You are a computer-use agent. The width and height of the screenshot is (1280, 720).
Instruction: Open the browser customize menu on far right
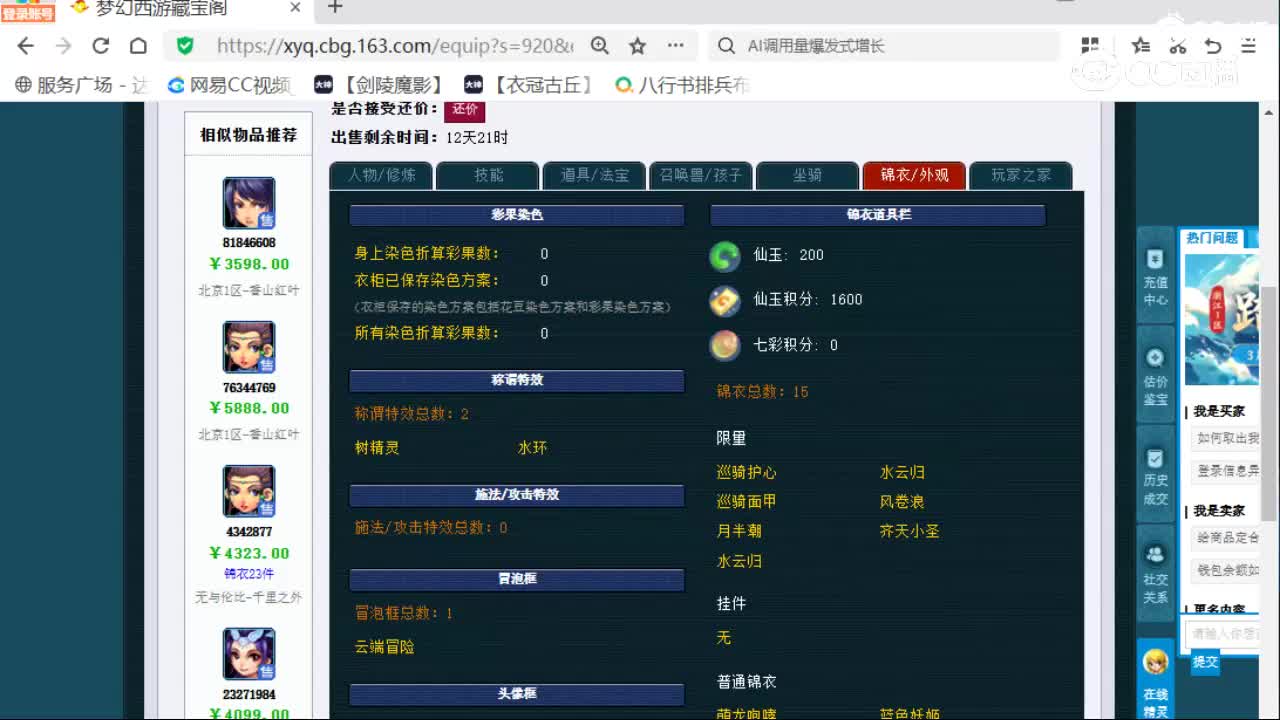coord(1246,45)
